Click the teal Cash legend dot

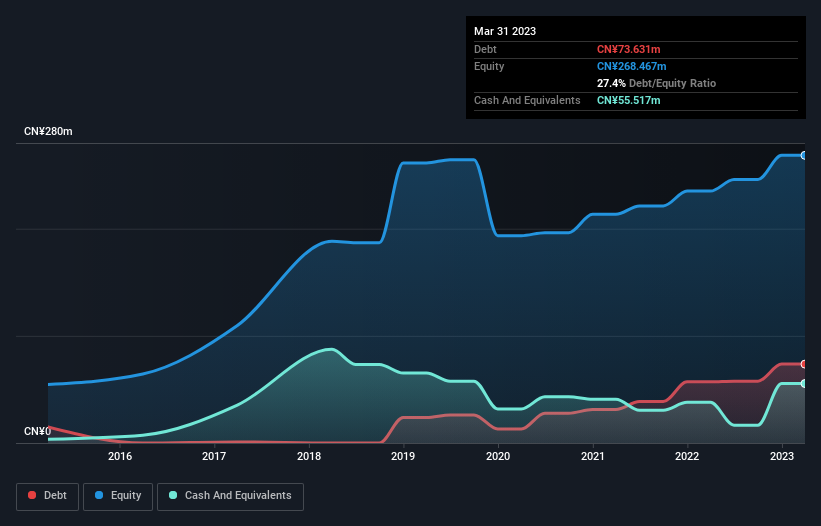173,495
